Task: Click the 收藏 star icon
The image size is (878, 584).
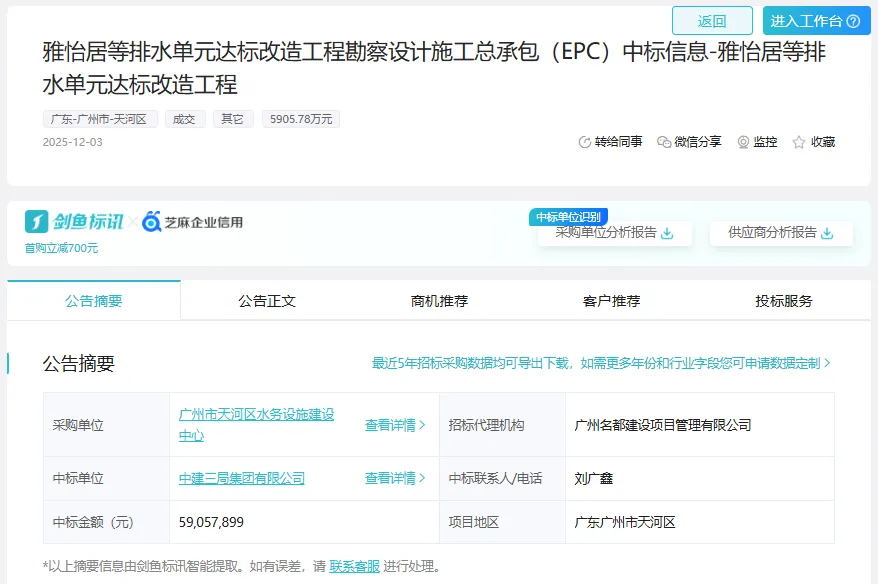Action: pyautogui.click(x=799, y=142)
